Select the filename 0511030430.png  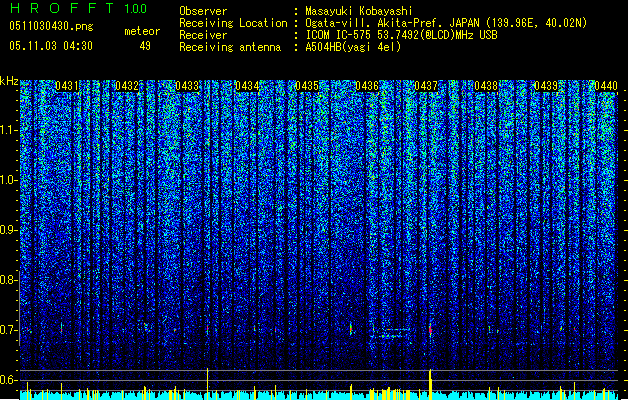[x=51, y=26]
